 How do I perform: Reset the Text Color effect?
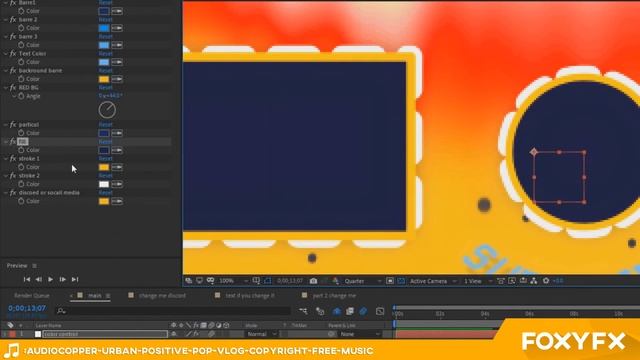tap(106, 53)
